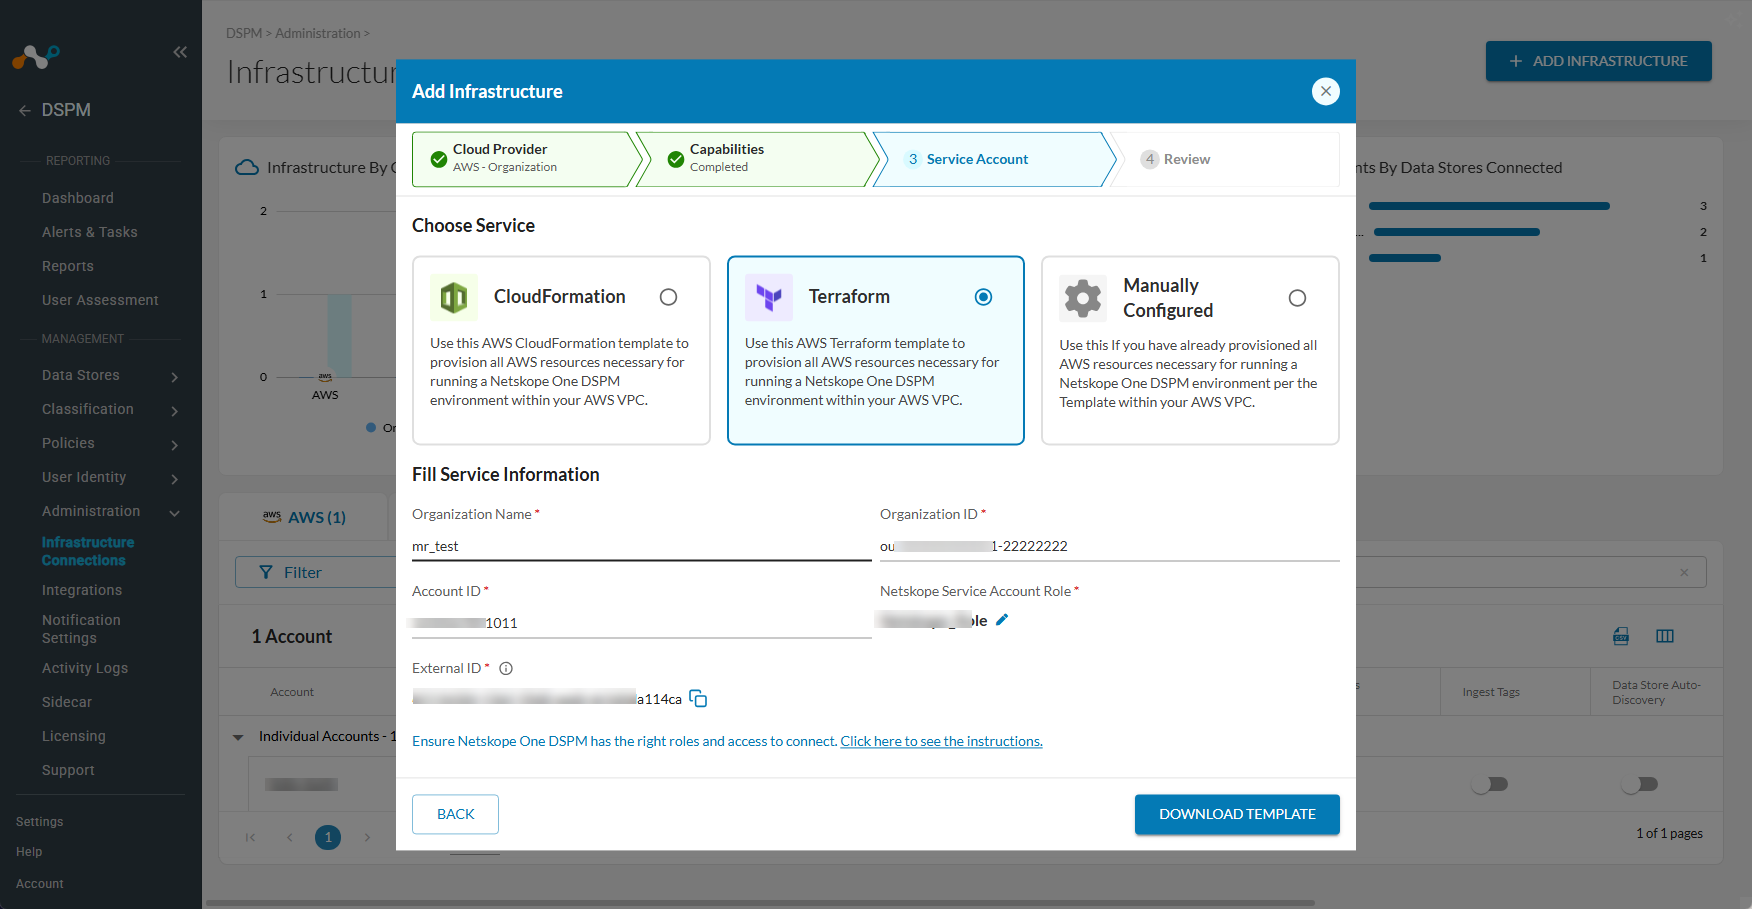The width and height of the screenshot is (1752, 909).
Task: Click the Organization ID input field
Action: [x=1110, y=546]
